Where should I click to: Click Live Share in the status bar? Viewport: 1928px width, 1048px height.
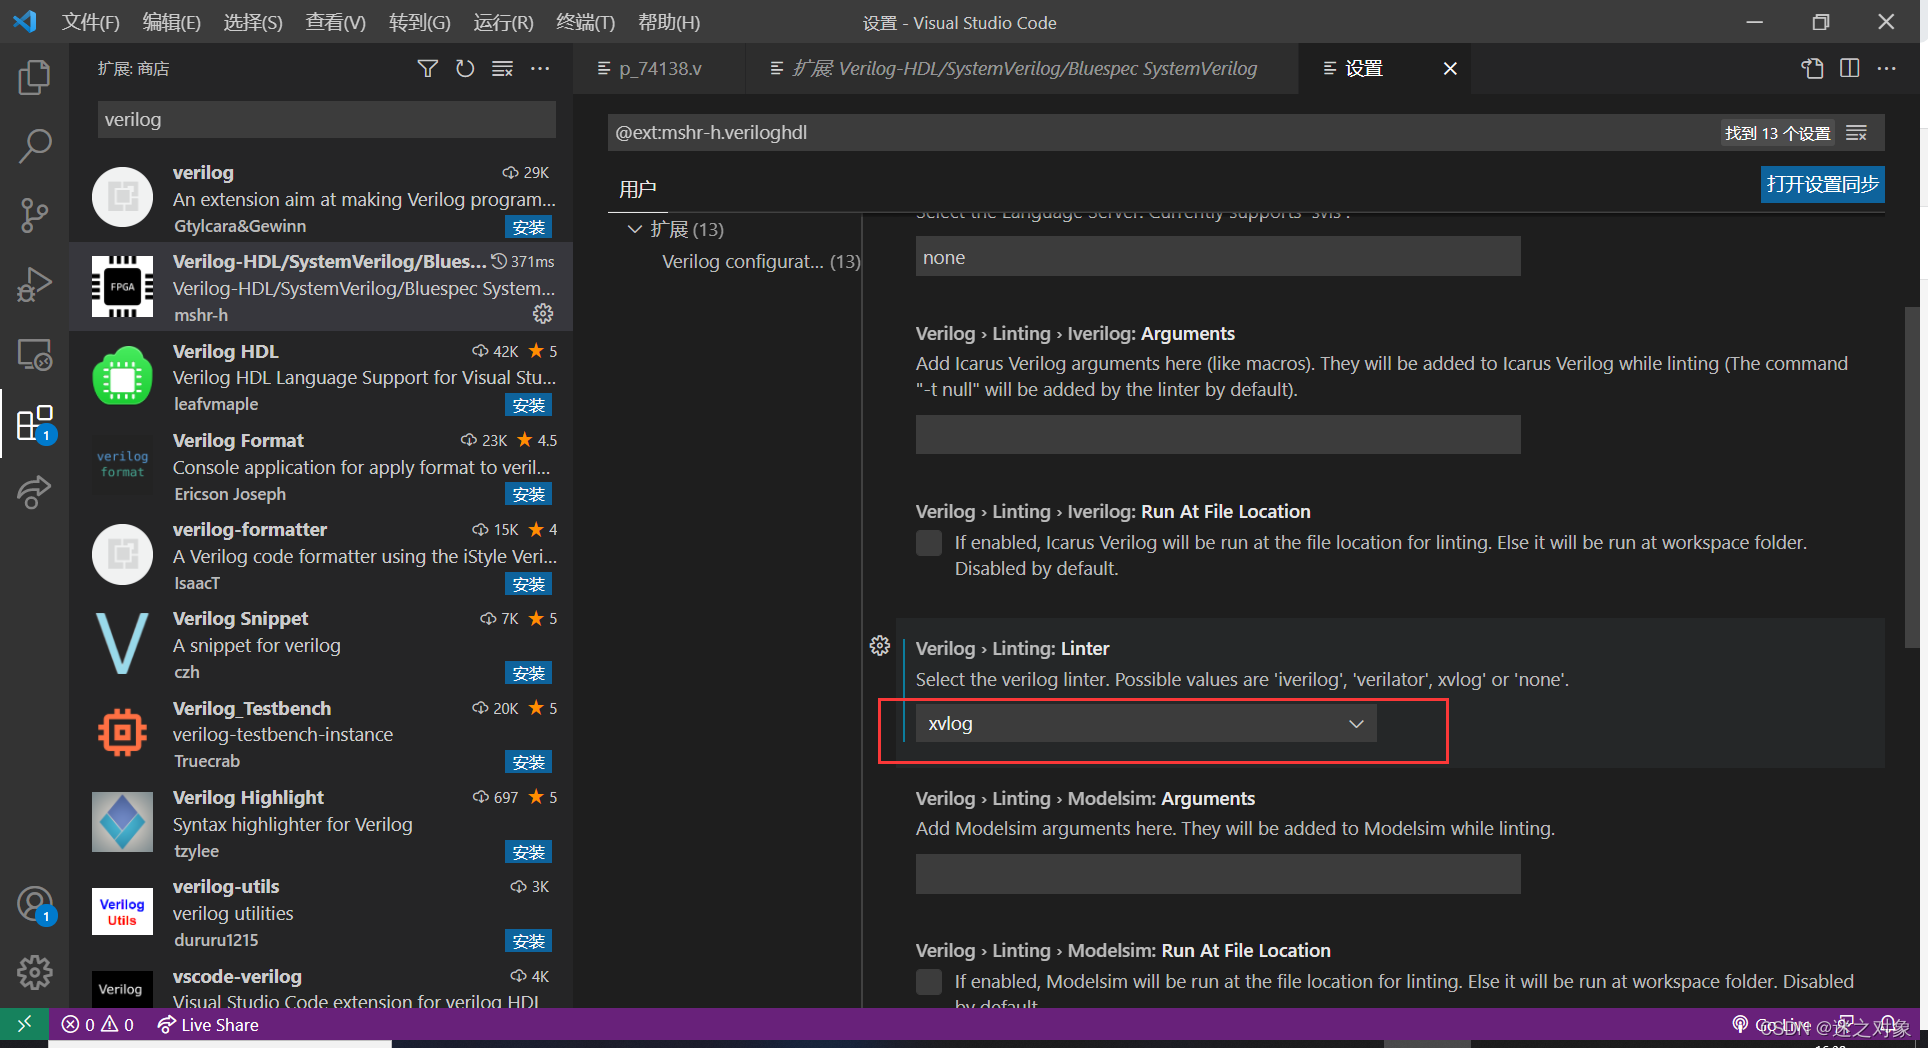click(x=208, y=1025)
